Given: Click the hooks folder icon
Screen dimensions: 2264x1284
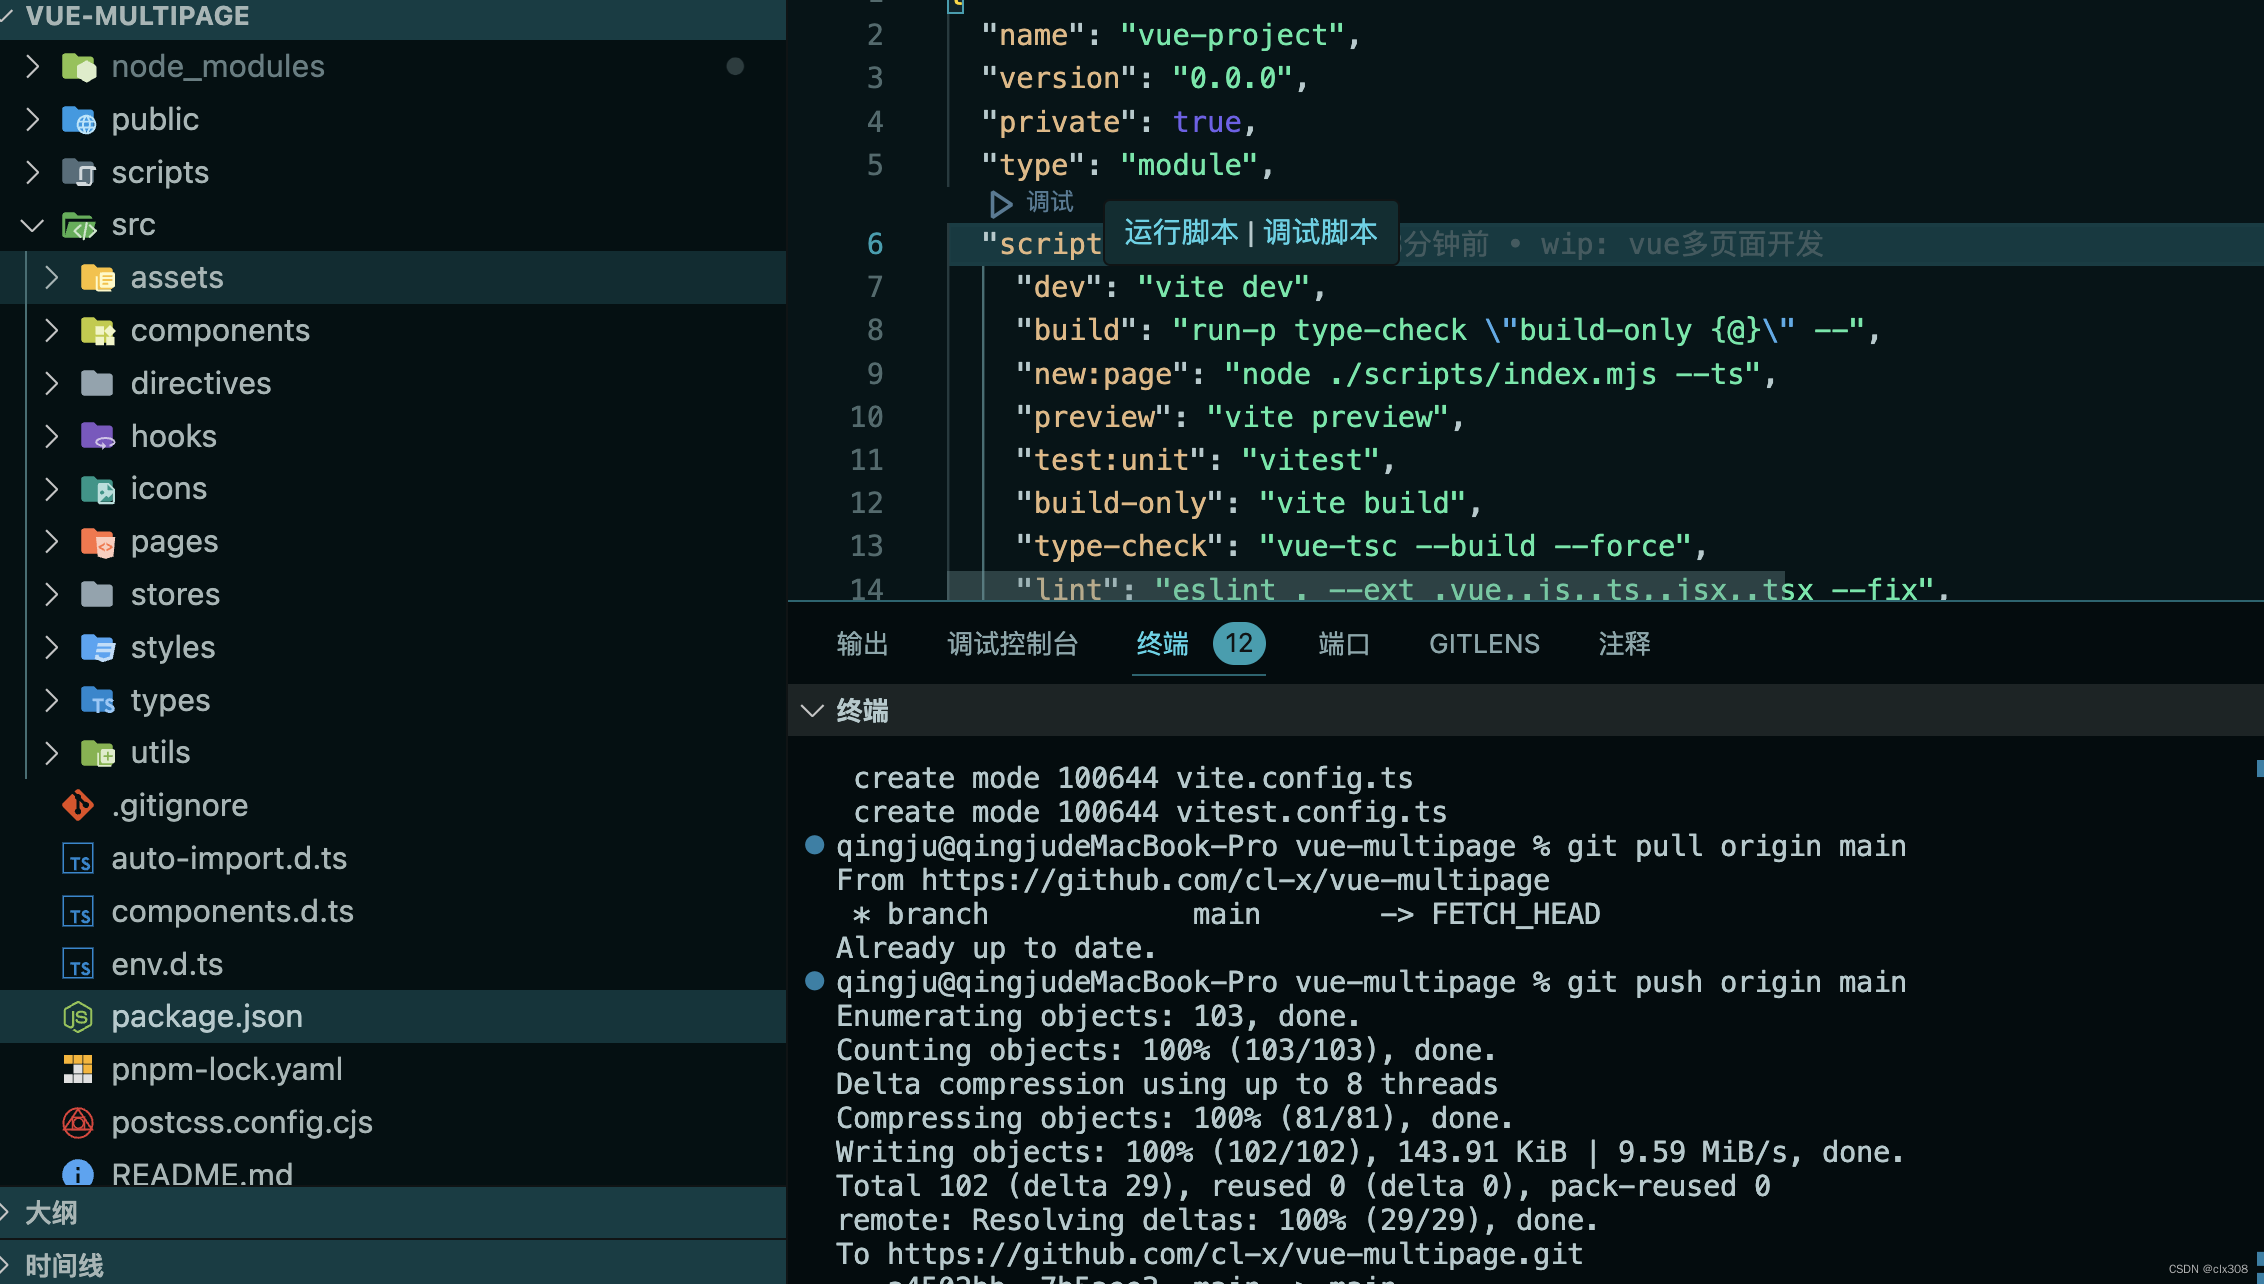Looking at the screenshot, I should coord(98,436).
